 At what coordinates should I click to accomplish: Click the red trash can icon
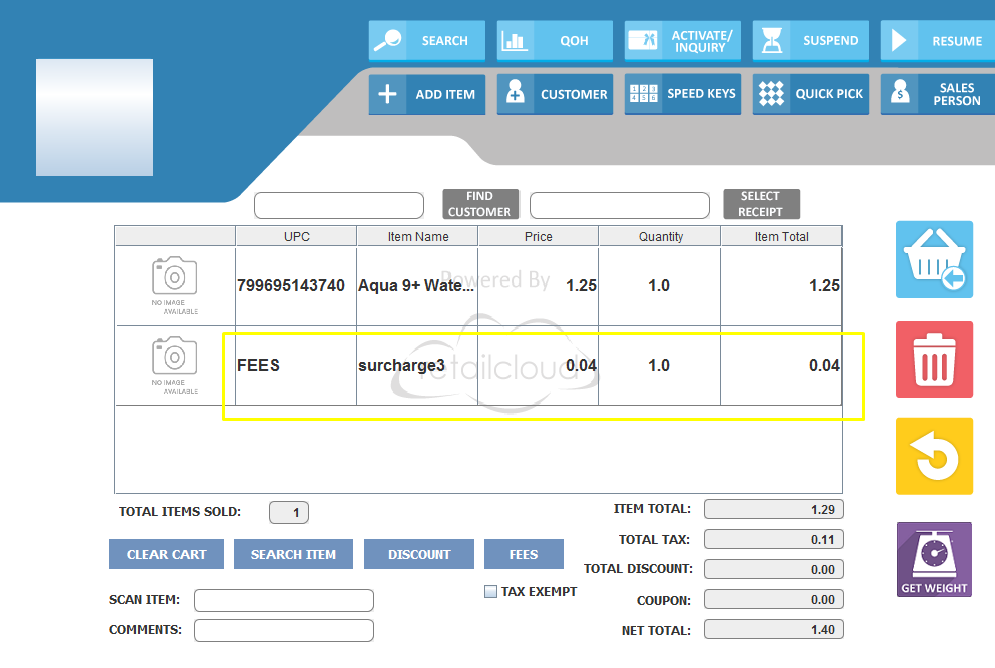click(934, 359)
